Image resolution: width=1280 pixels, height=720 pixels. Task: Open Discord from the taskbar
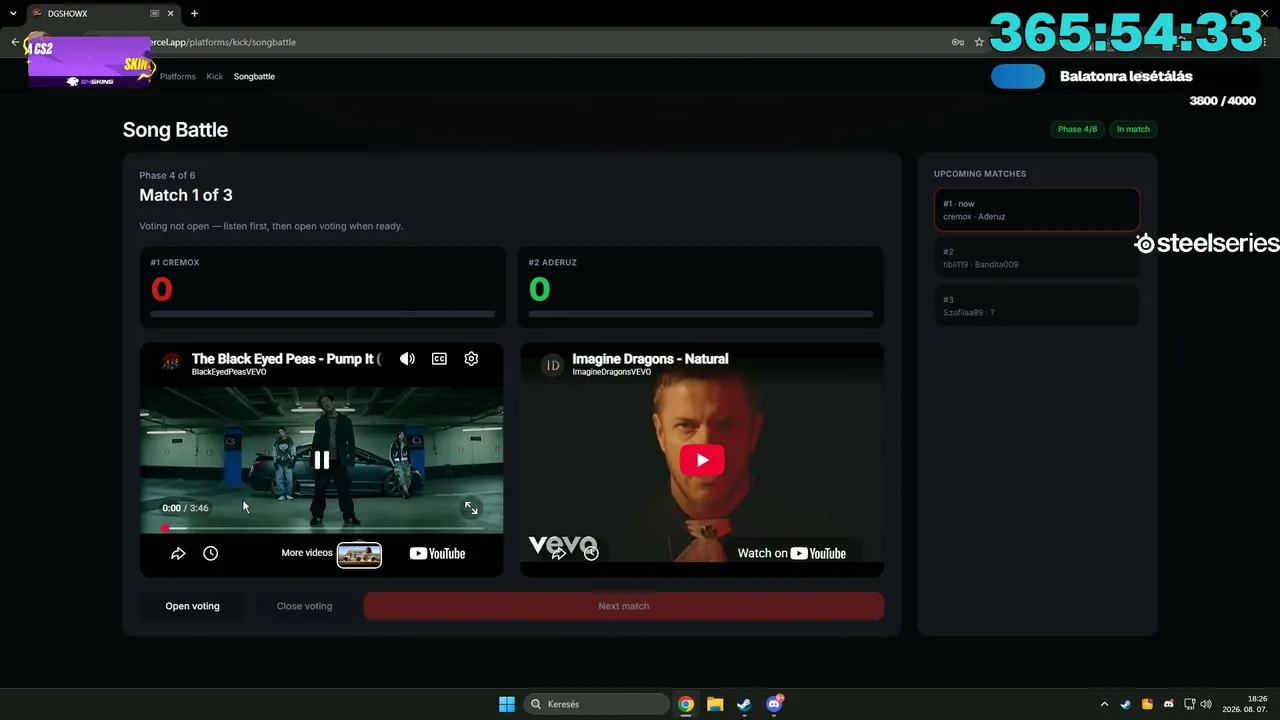coord(774,704)
